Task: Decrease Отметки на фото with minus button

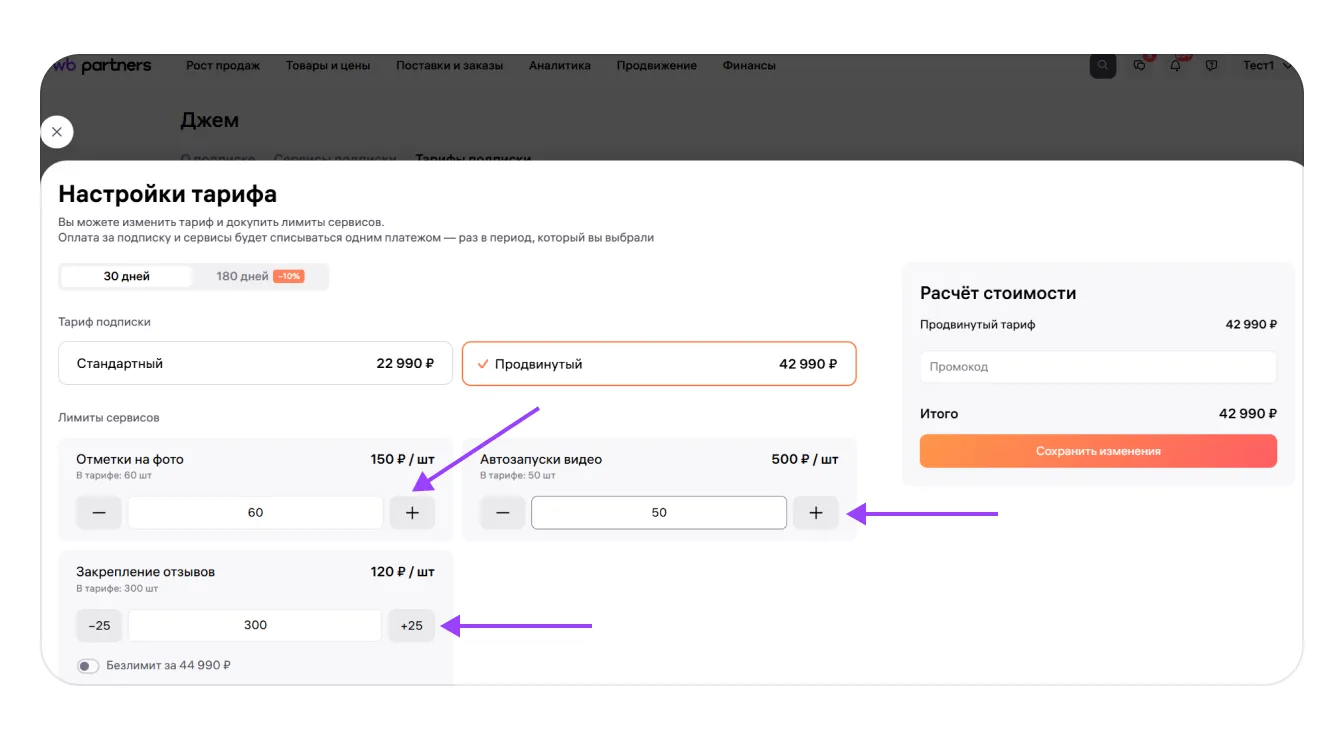Action: tap(99, 513)
